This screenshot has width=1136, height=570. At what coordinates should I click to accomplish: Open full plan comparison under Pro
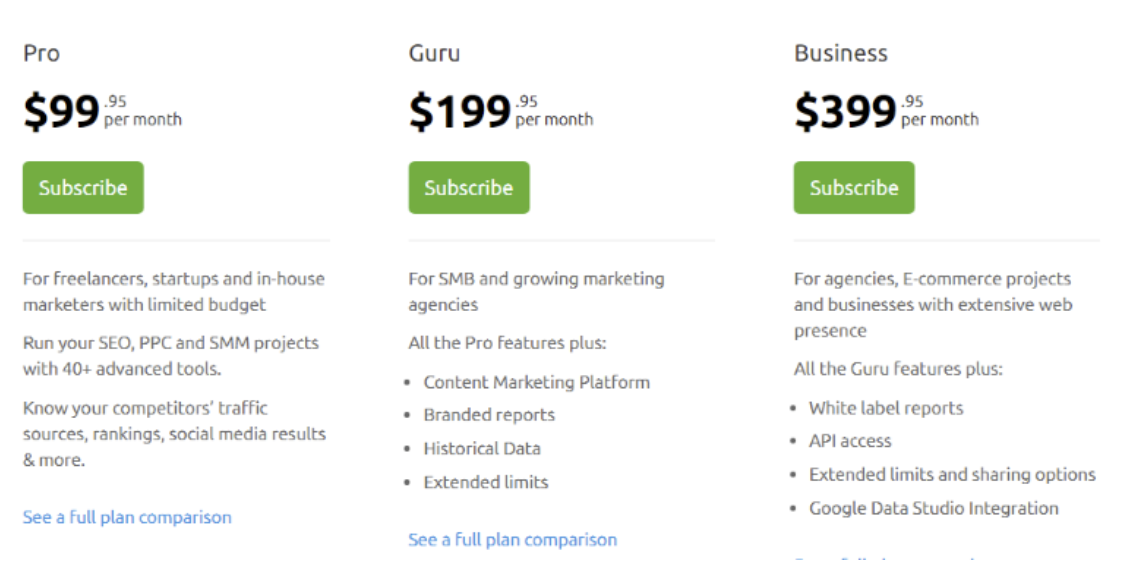pos(128,517)
